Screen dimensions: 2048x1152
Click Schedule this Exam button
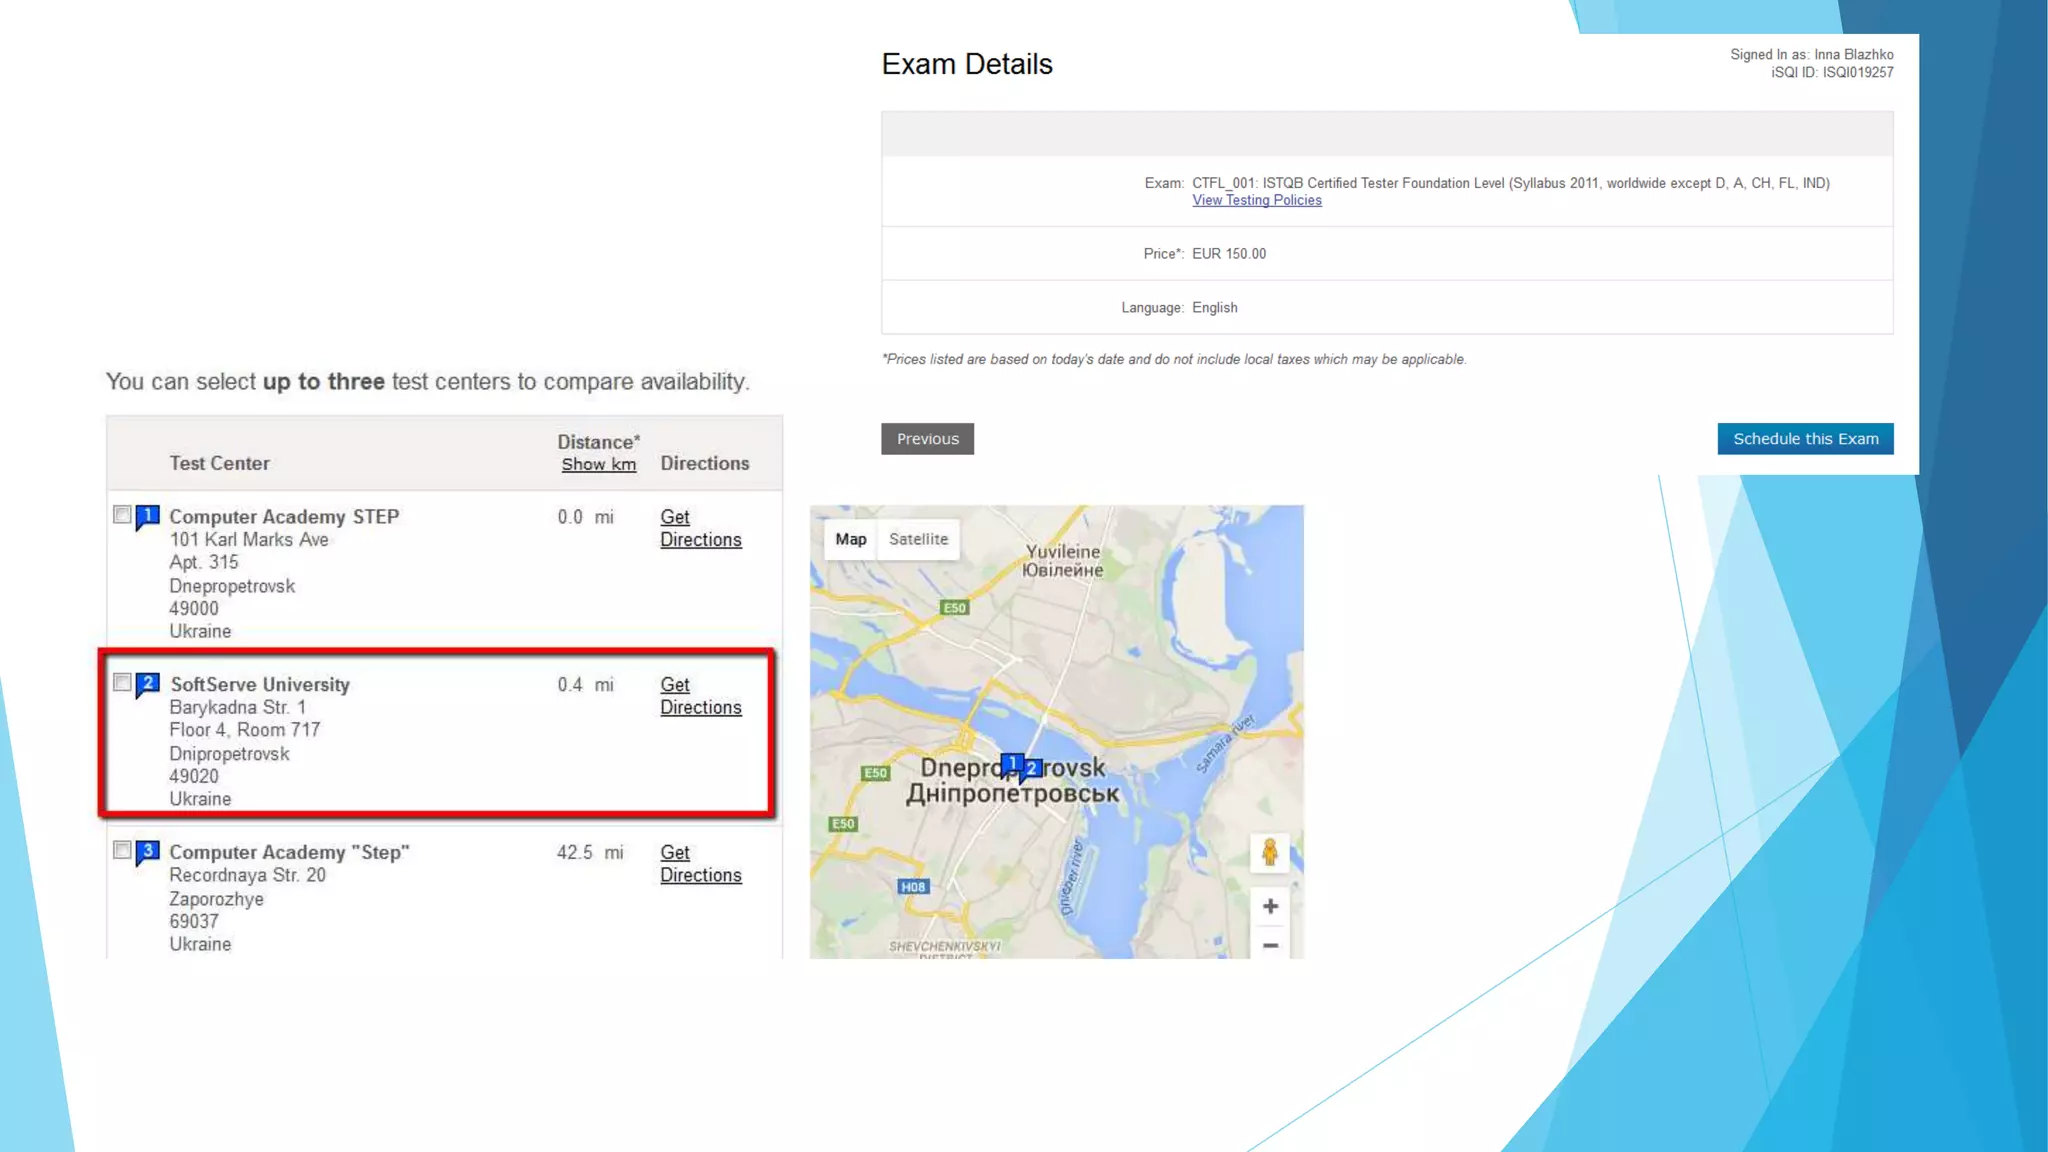pos(1805,439)
